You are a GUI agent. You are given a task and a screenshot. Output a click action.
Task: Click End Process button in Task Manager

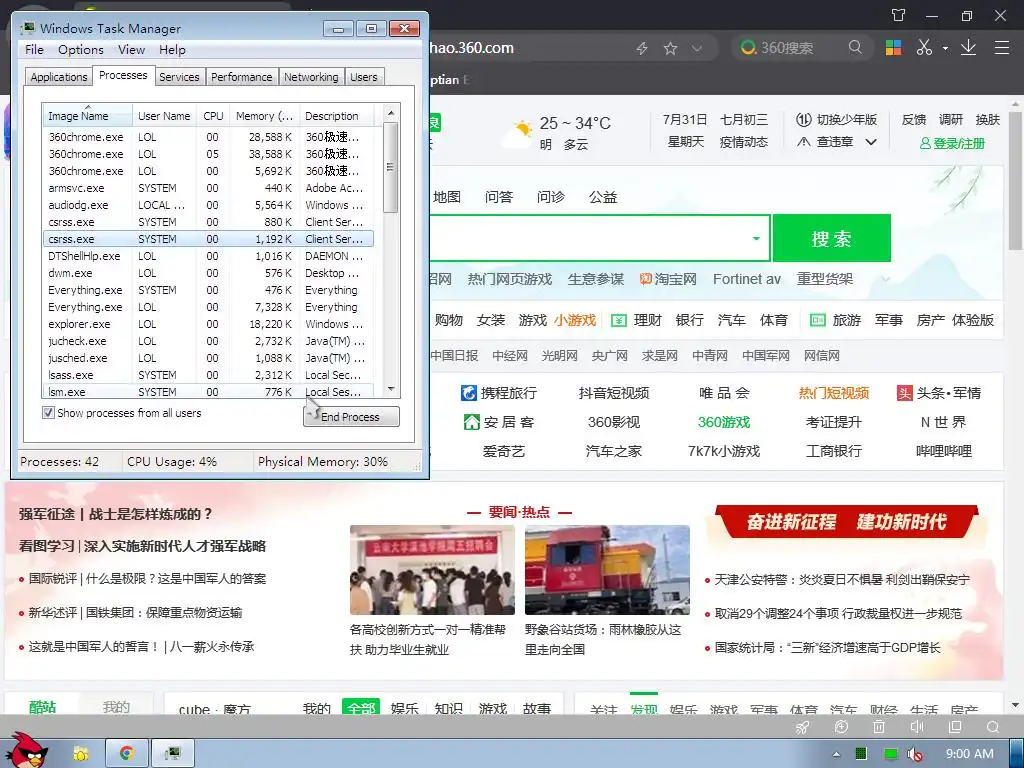351,417
